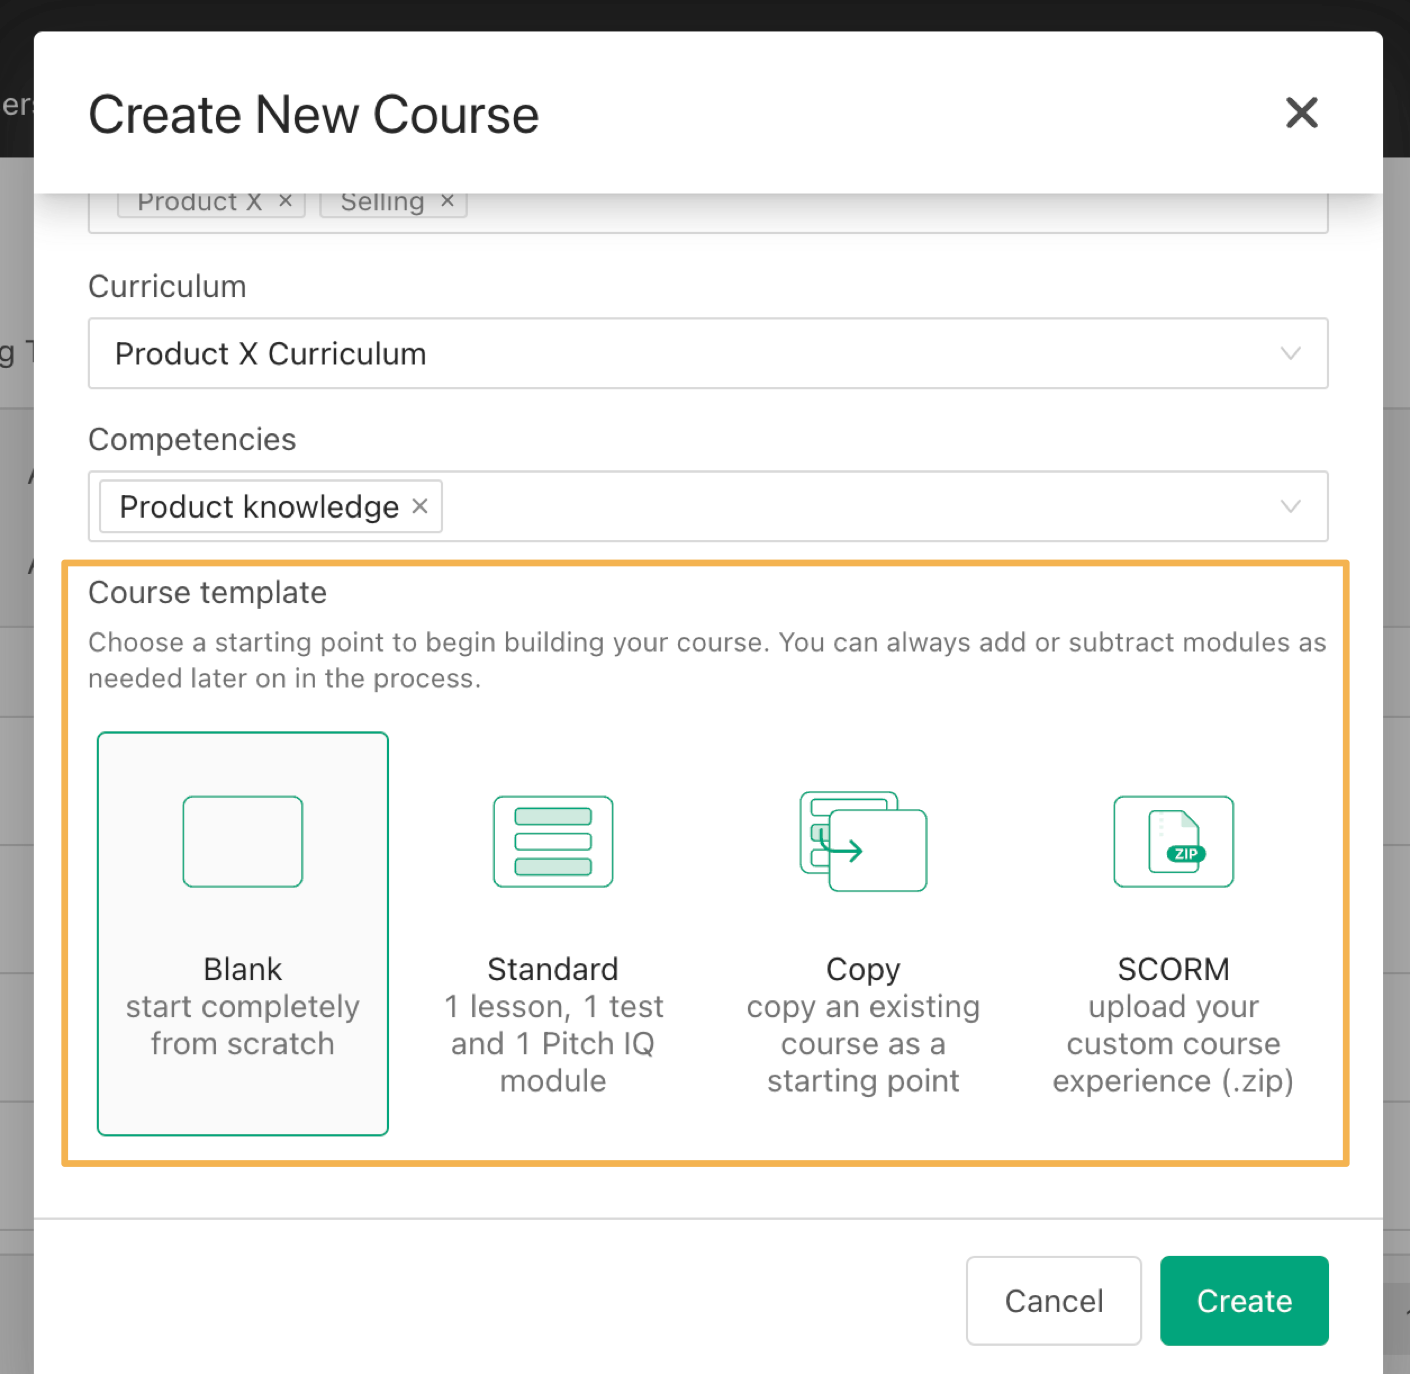Image resolution: width=1410 pixels, height=1374 pixels.
Task: Select the Blank template icon
Action: (x=243, y=841)
